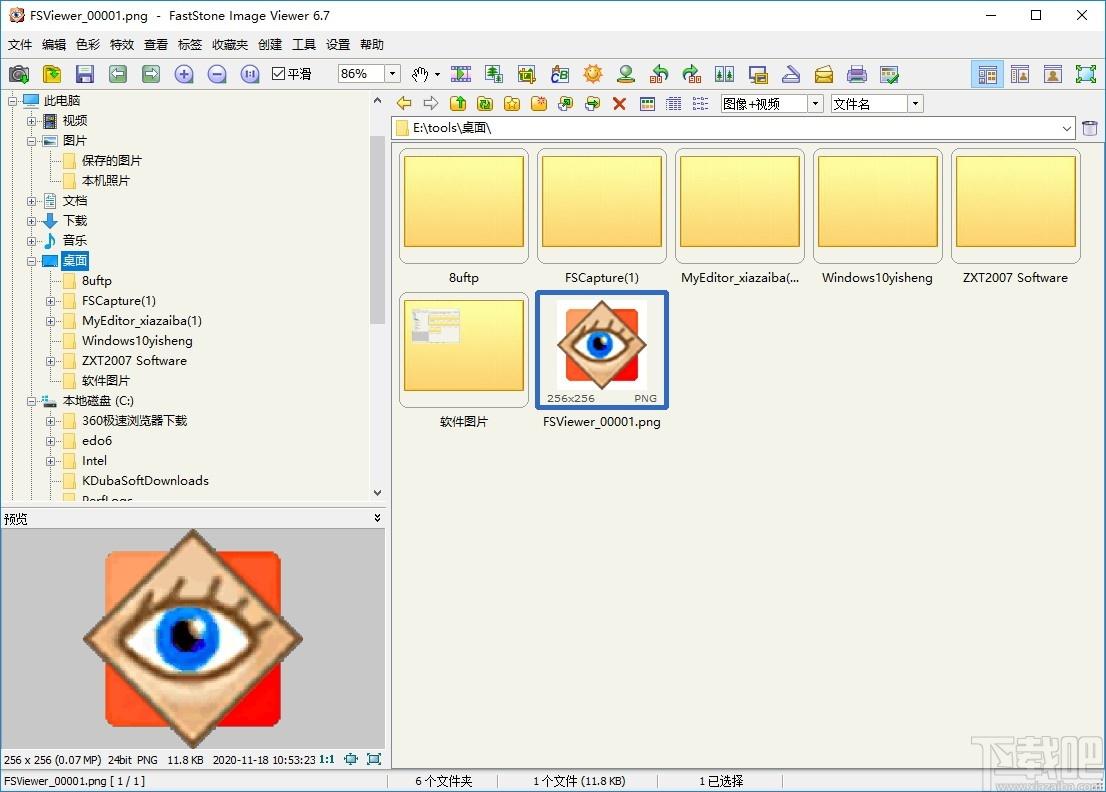Expand the 视频 tree node
The height and width of the screenshot is (792, 1106).
[x=31, y=121]
